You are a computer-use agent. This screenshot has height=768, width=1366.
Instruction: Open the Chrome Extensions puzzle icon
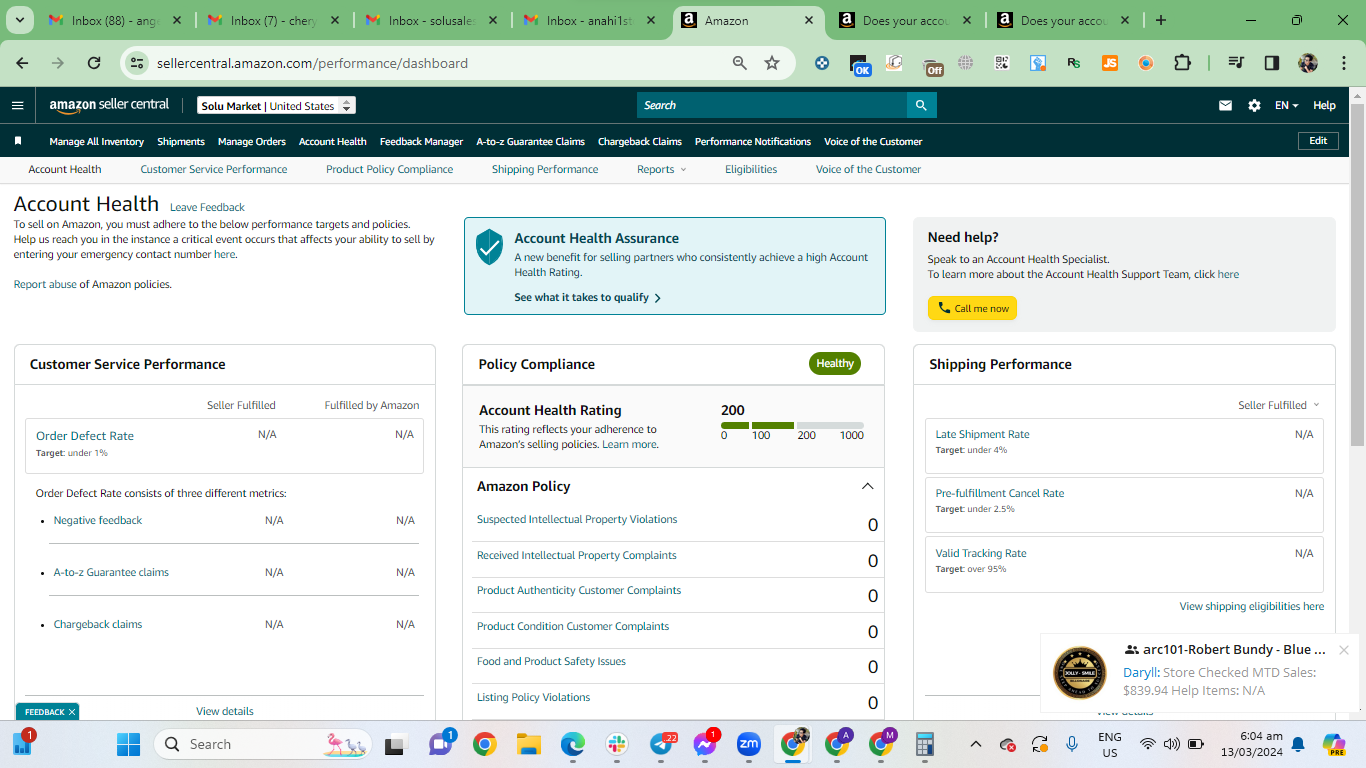1182,63
